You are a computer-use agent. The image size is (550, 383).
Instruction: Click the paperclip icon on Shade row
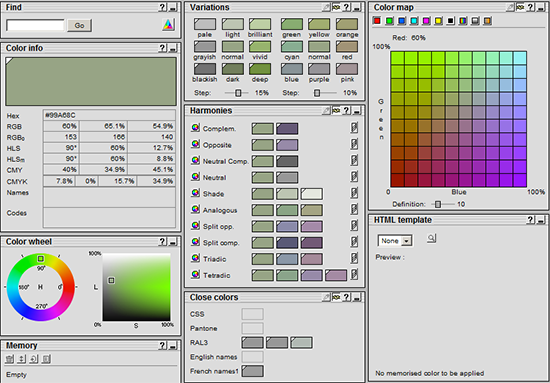pos(354,193)
